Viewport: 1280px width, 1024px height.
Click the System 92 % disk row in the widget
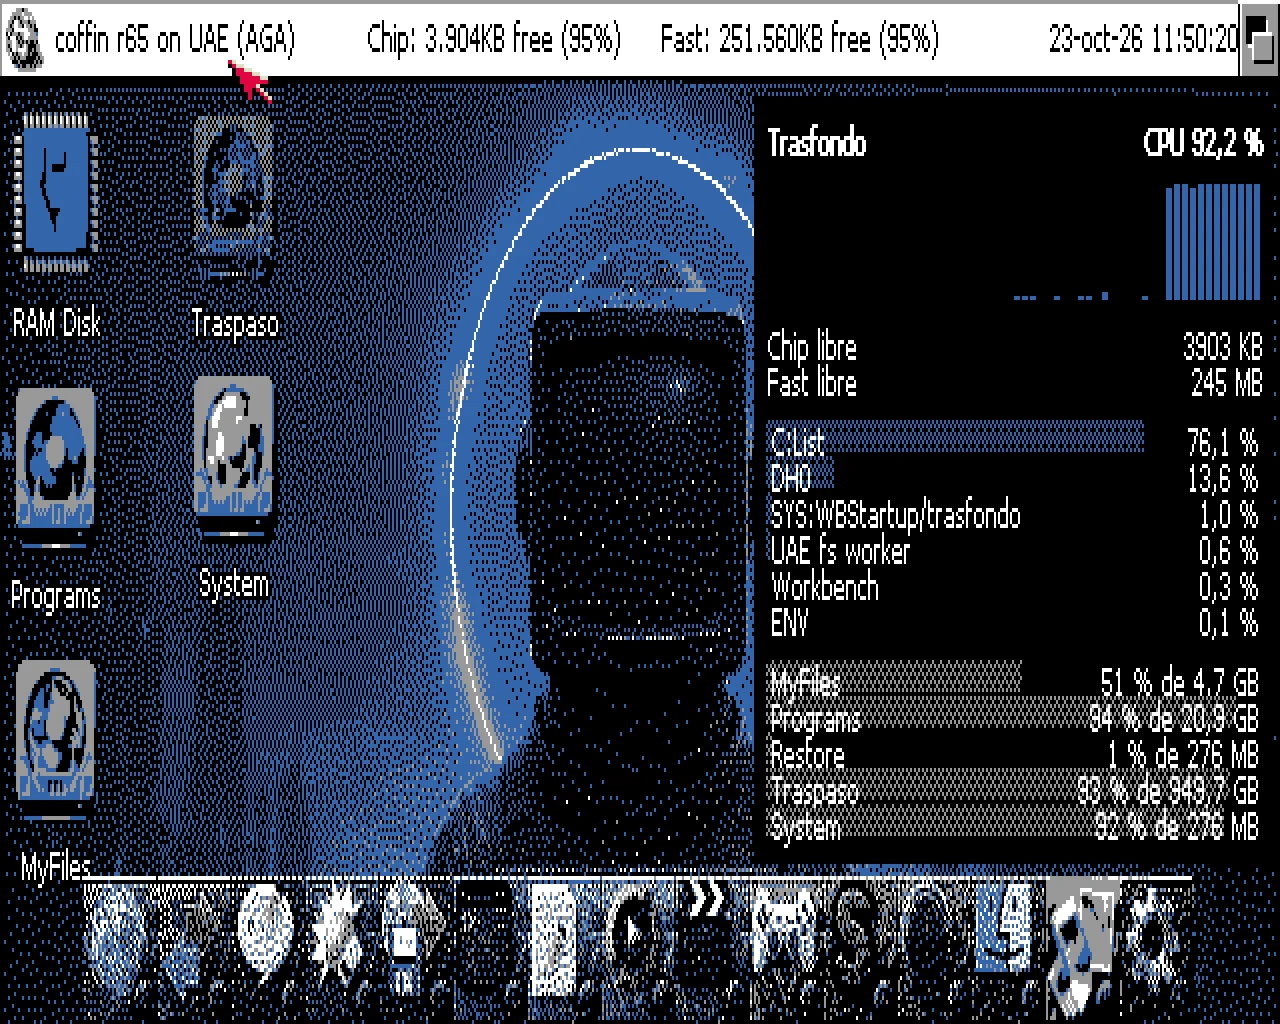click(x=1014, y=827)
